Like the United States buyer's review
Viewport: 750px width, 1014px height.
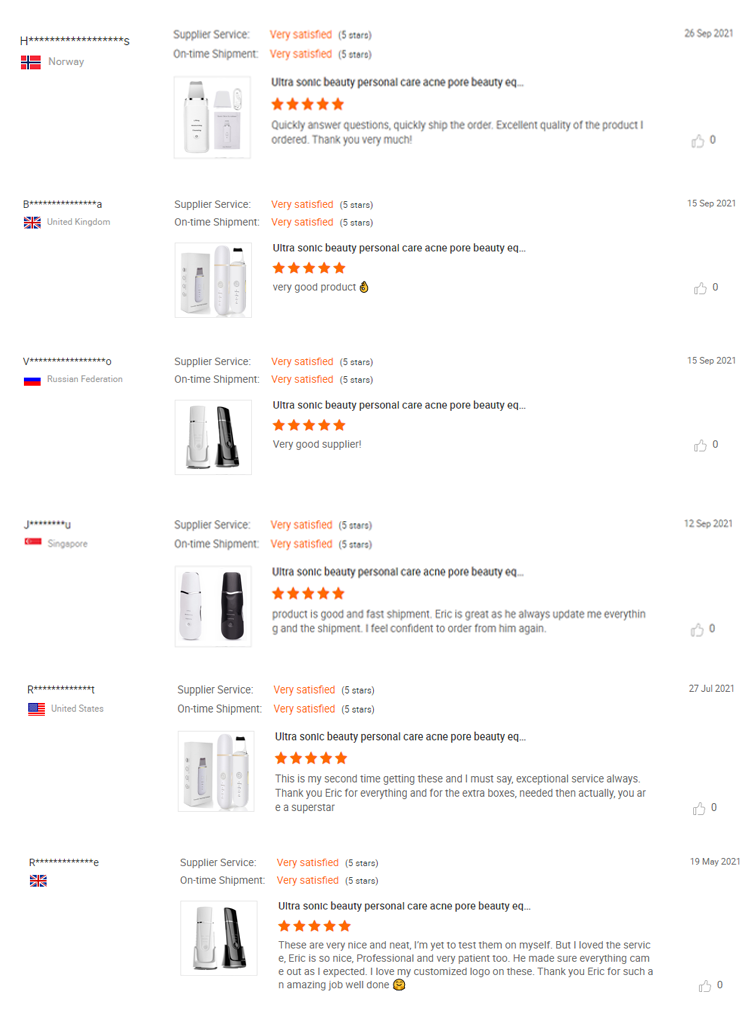coord(700,808)
